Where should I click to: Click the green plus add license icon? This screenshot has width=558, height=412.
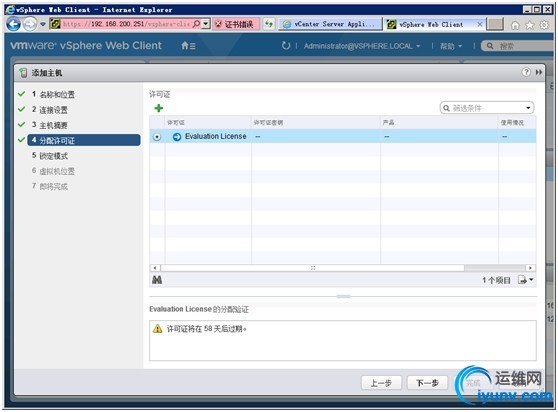pyautogui.click(x=159, y=108)
